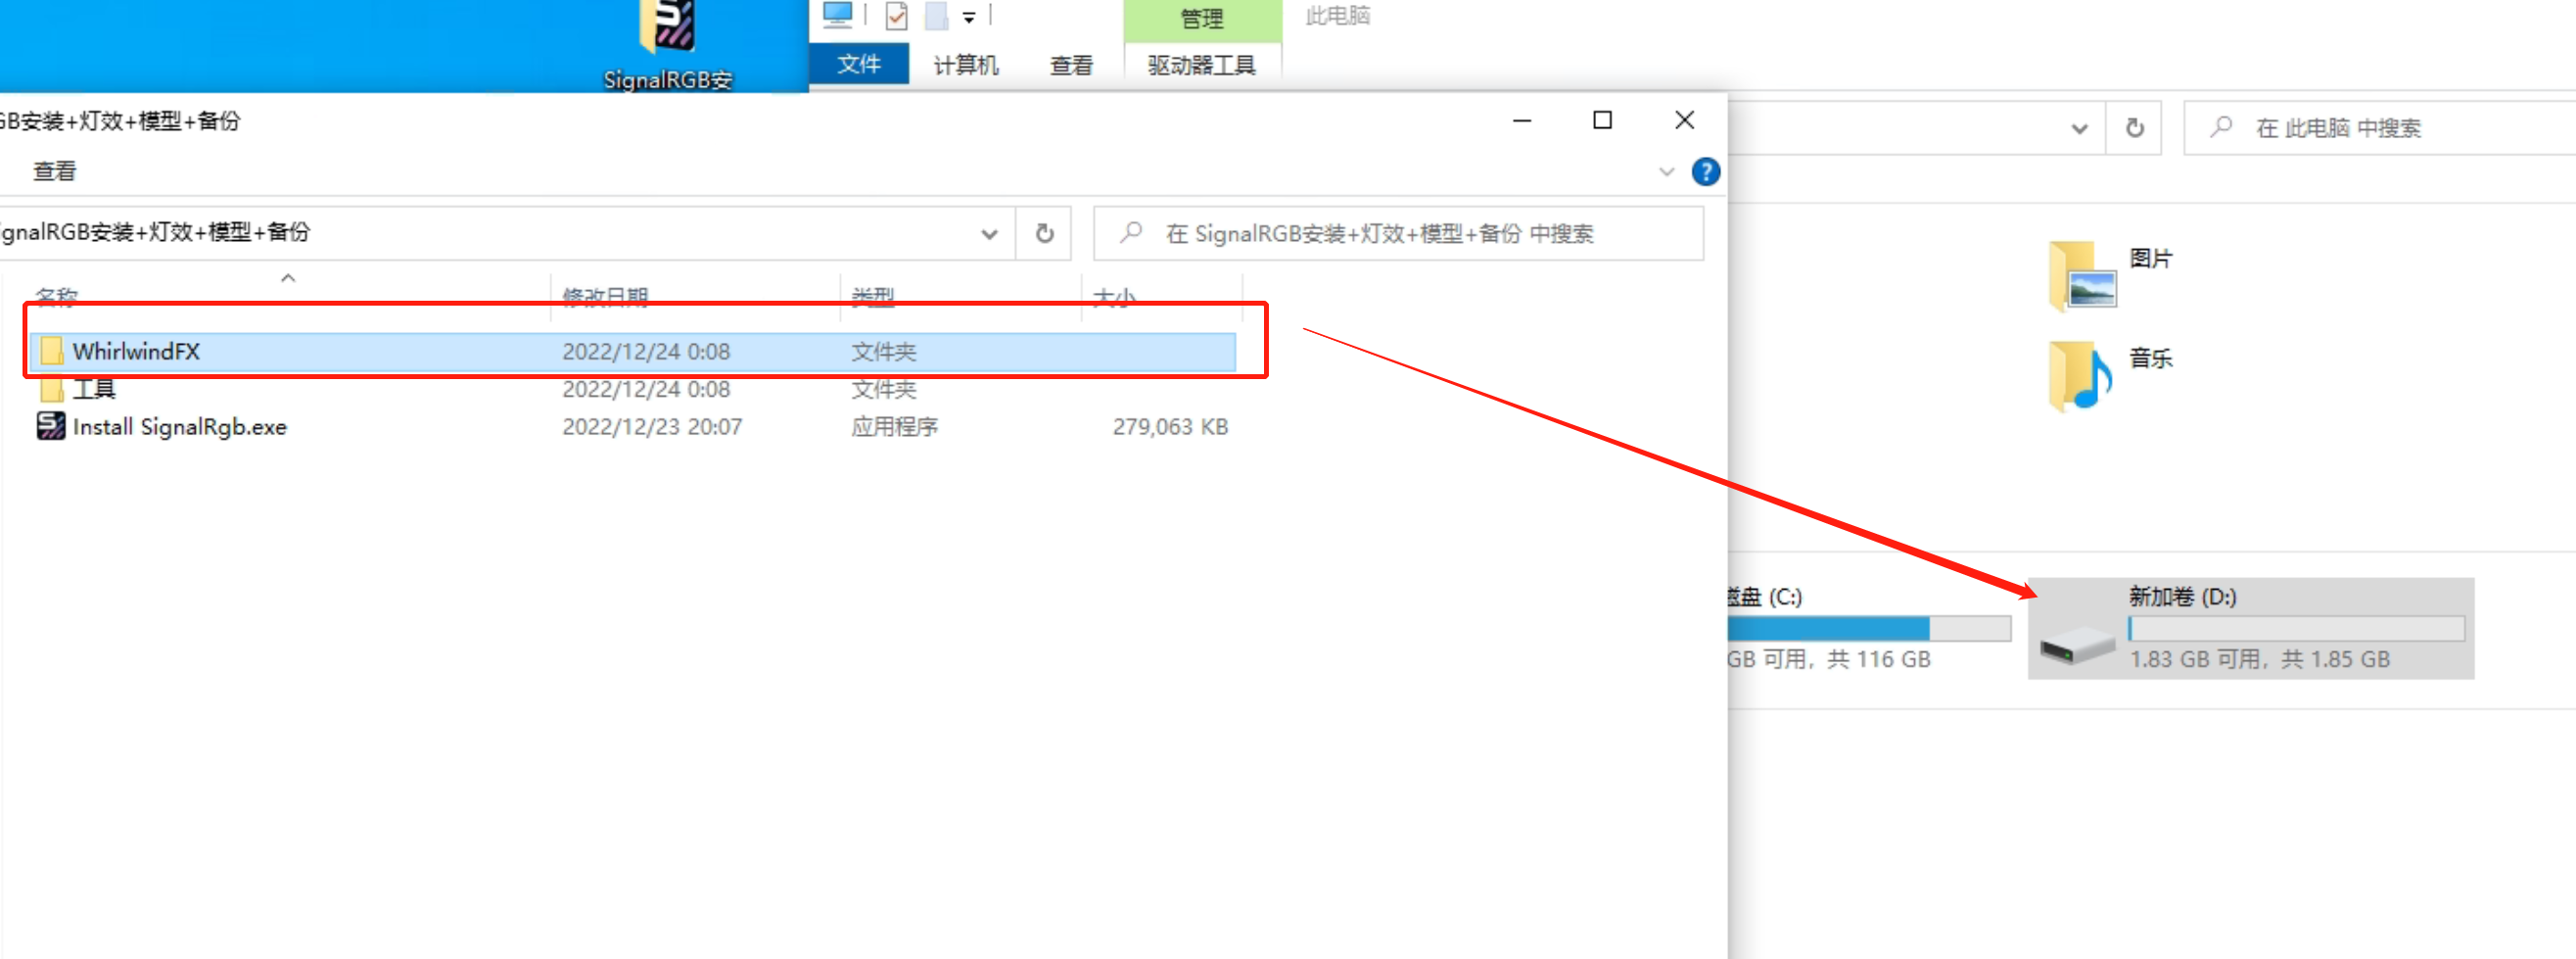Refresh the SignalRGB folder window
The height and width of the screenshot is (959, 2576).
click(1044, 233)
